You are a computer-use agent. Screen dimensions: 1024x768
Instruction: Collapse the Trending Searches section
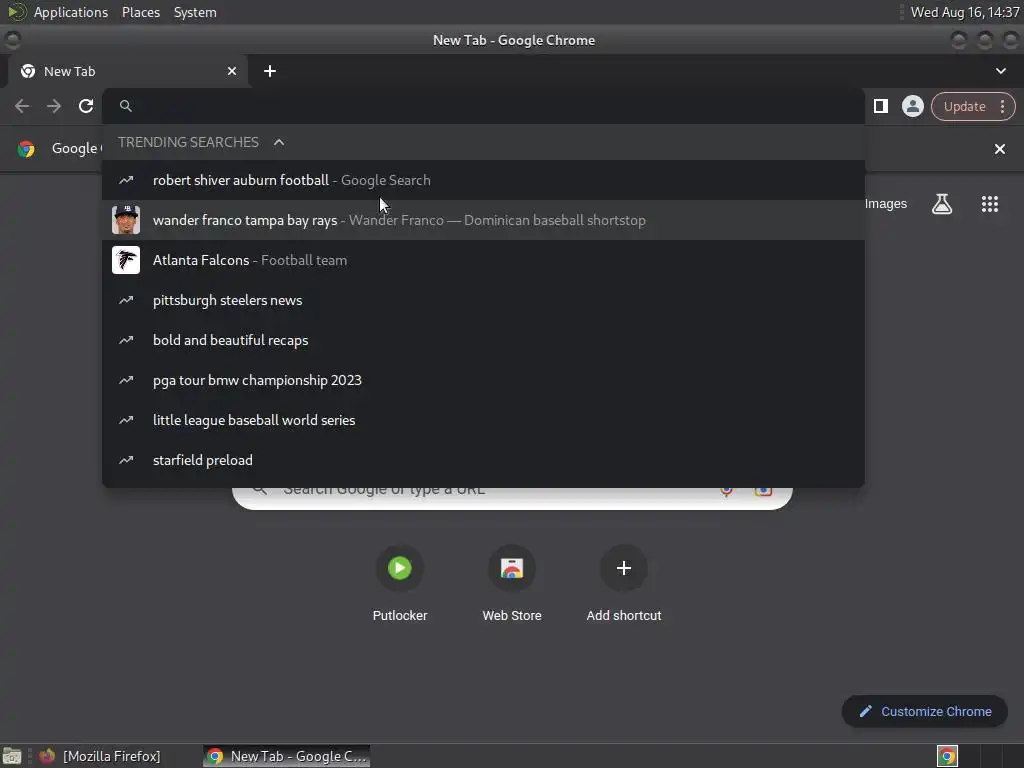[279, 142]
